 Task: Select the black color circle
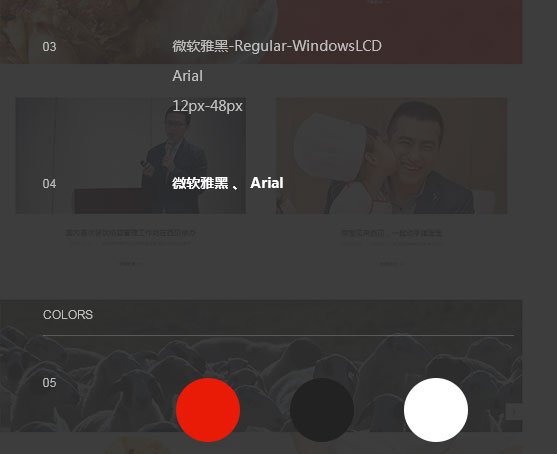(322, 410)
